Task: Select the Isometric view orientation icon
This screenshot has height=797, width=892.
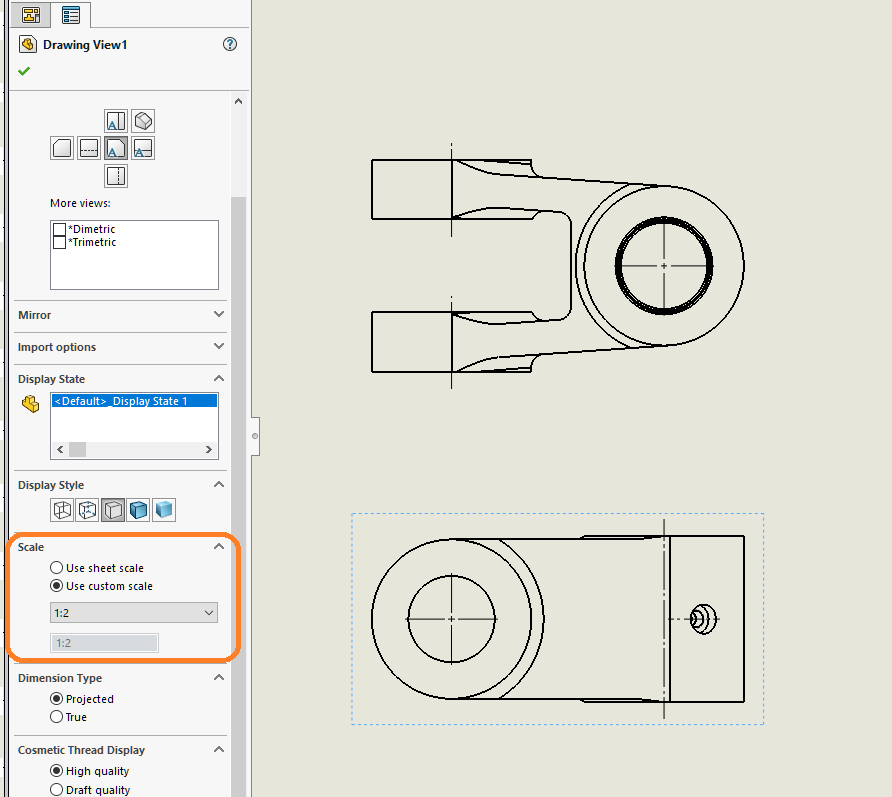Action: tap(143, 120)
